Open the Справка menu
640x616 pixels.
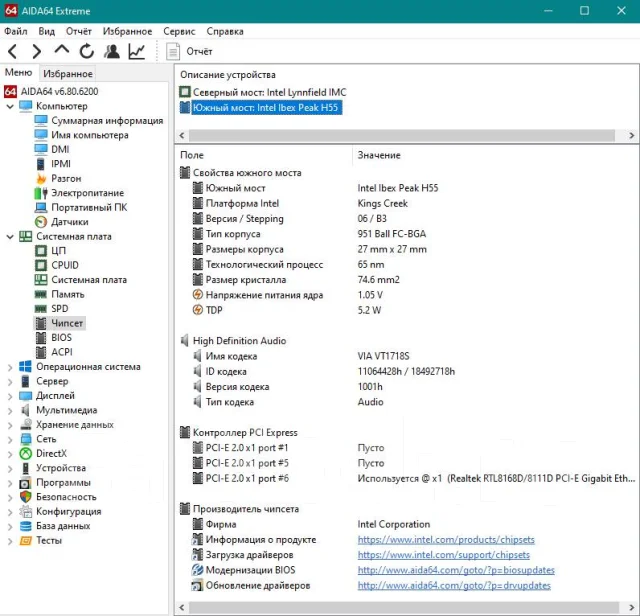click(225, 31)
